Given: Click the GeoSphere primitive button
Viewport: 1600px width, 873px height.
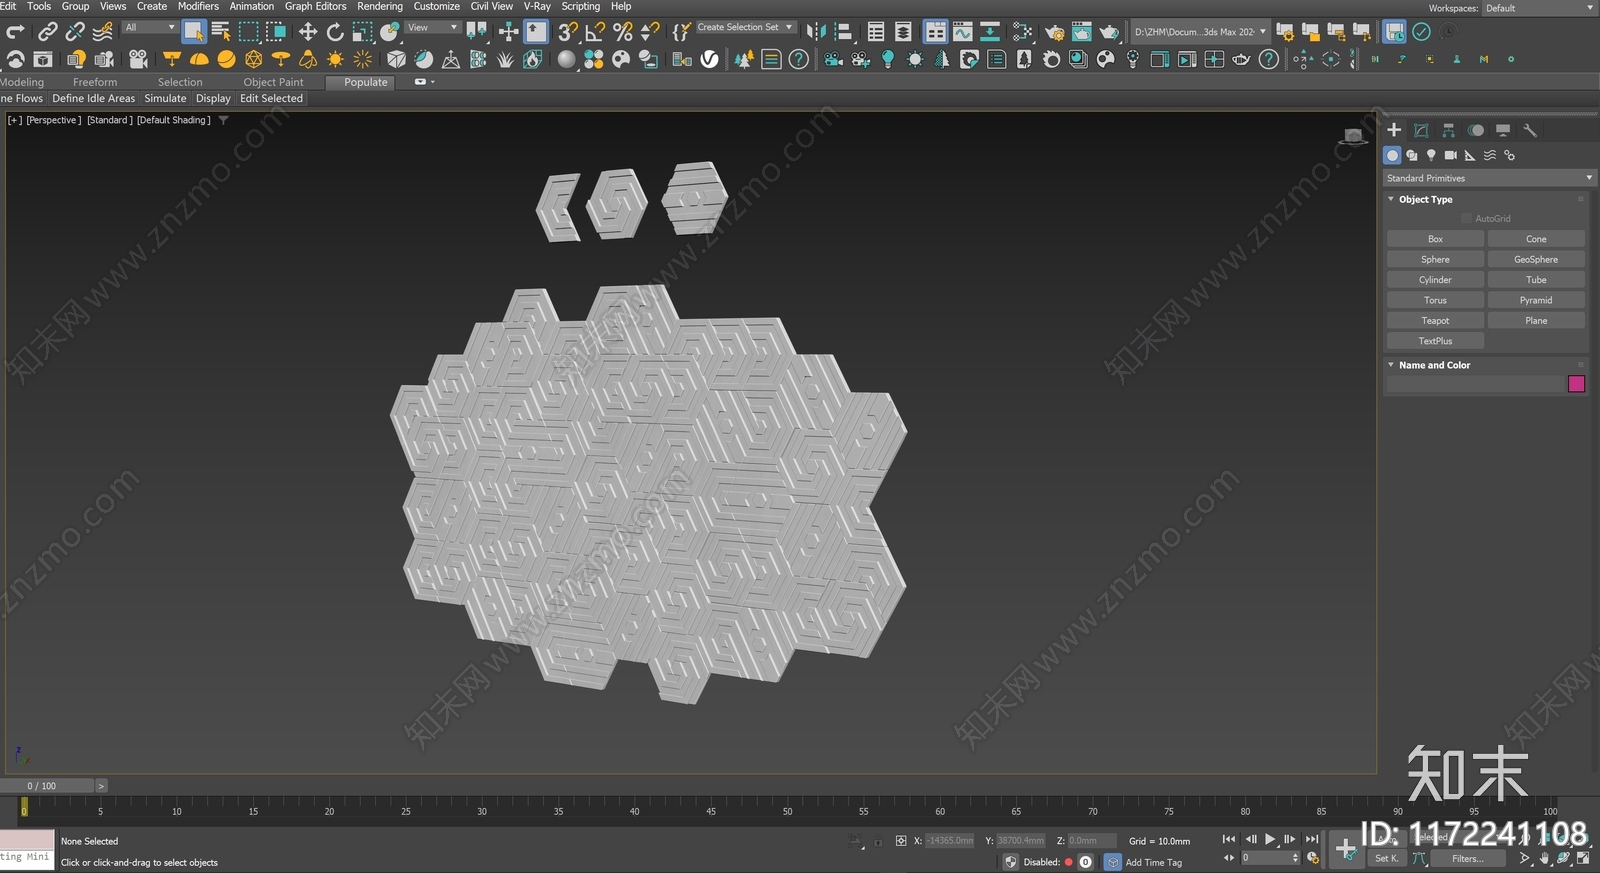Looking at the screenshot, I should coord(1536,260).
